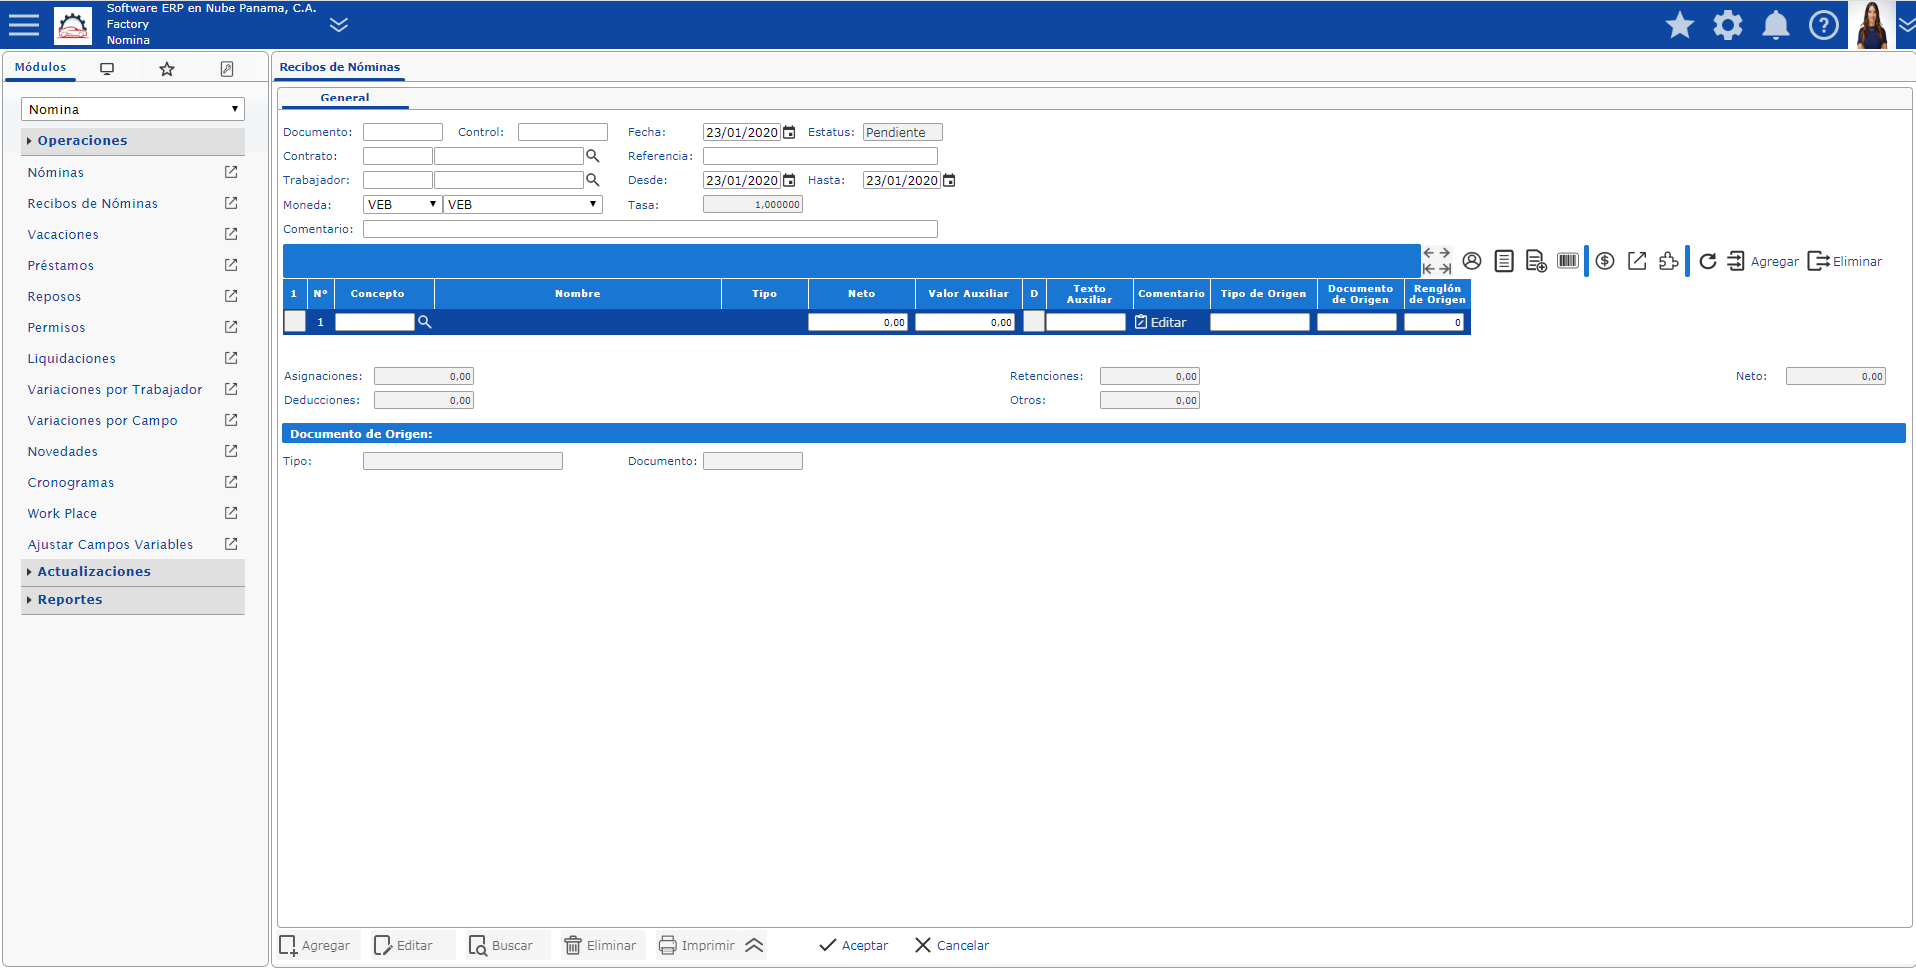The height and width of the screenshot is (968, 1916).
Task: Open Ajustar Campos Variables in new window icon
Action: [231, 544]
